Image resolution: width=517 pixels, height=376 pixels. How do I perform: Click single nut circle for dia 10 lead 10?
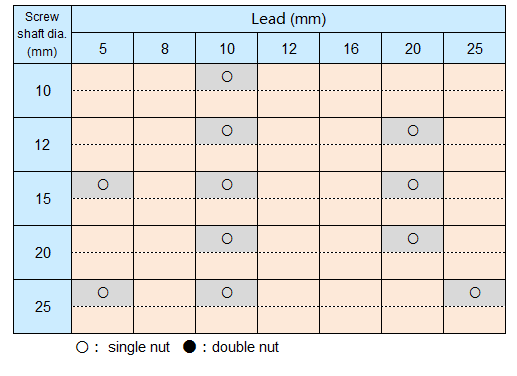[227, 77]
